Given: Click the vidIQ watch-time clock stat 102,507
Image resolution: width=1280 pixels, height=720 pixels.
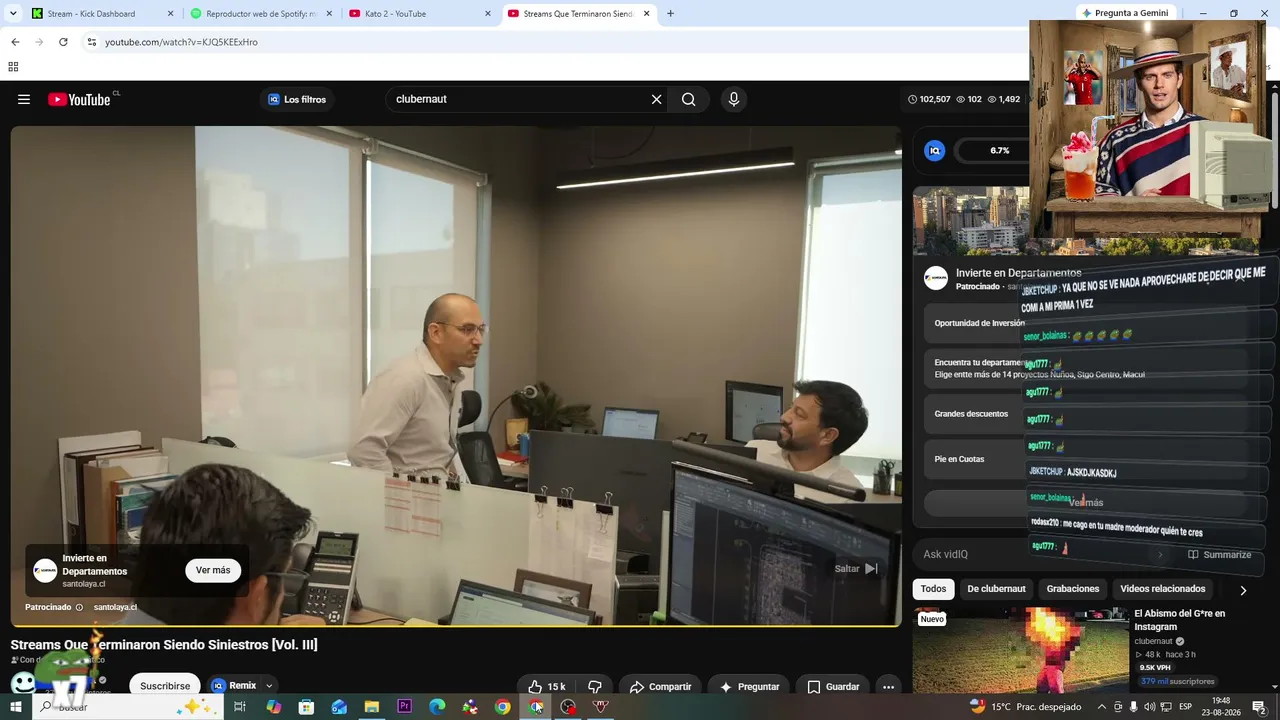Looking at the screenshot, I should pos(929,99).
